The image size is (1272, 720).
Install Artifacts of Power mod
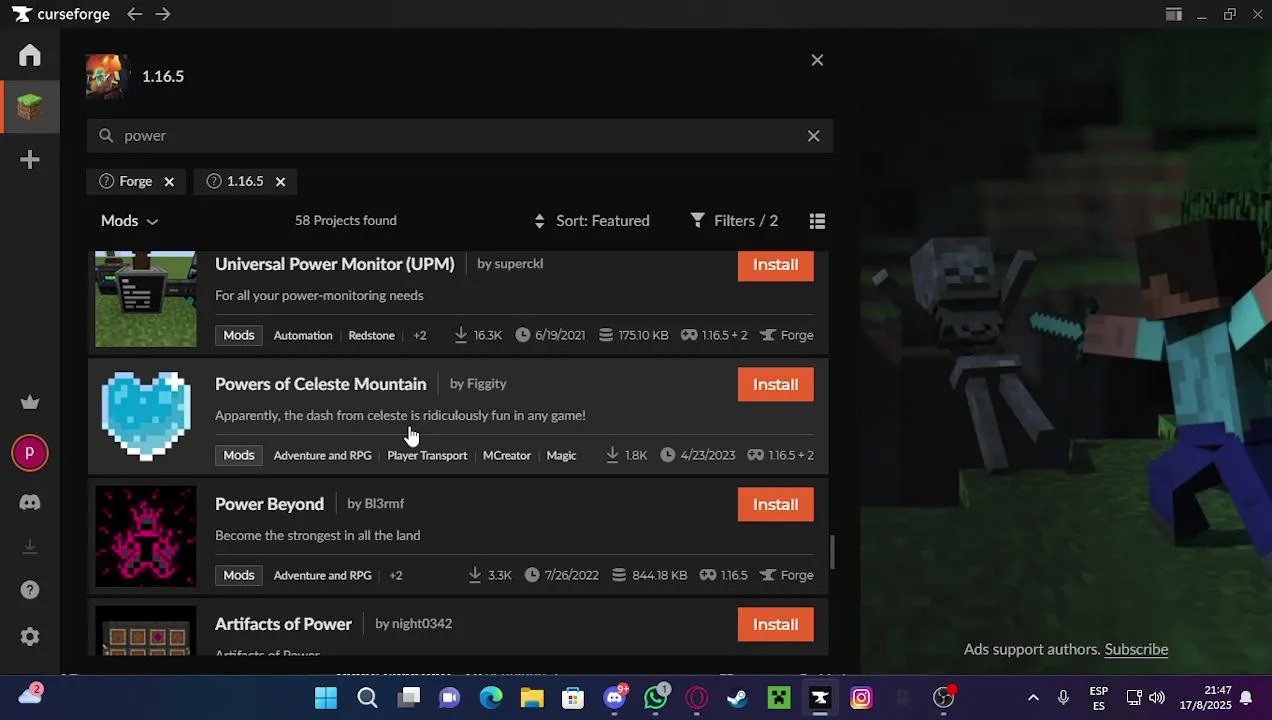coord(775,625)
